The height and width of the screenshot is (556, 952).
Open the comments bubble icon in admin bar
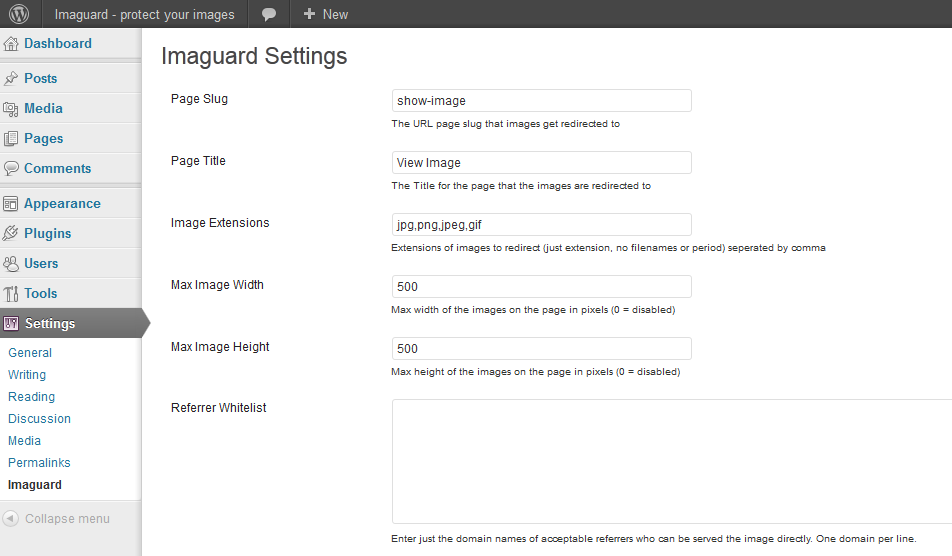tap(268, 14)
